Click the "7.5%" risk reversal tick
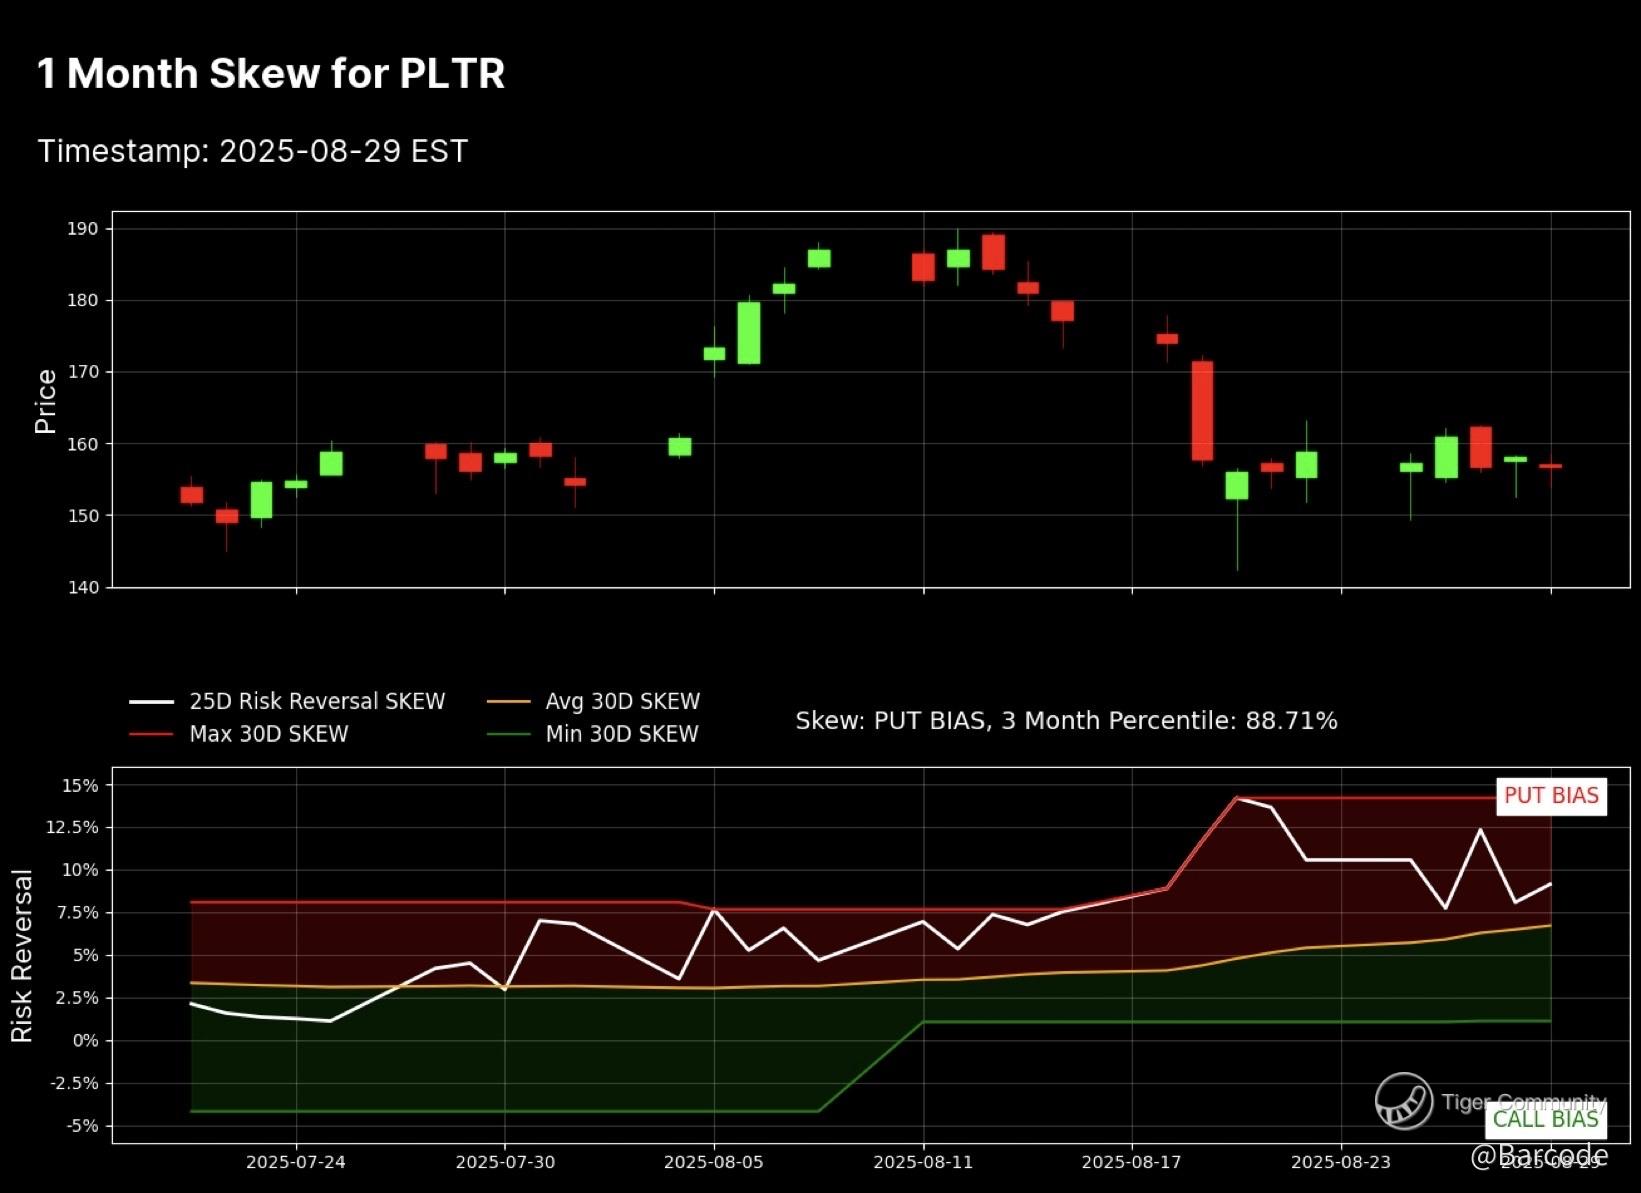1641x1193 pixels. (77, 913)
